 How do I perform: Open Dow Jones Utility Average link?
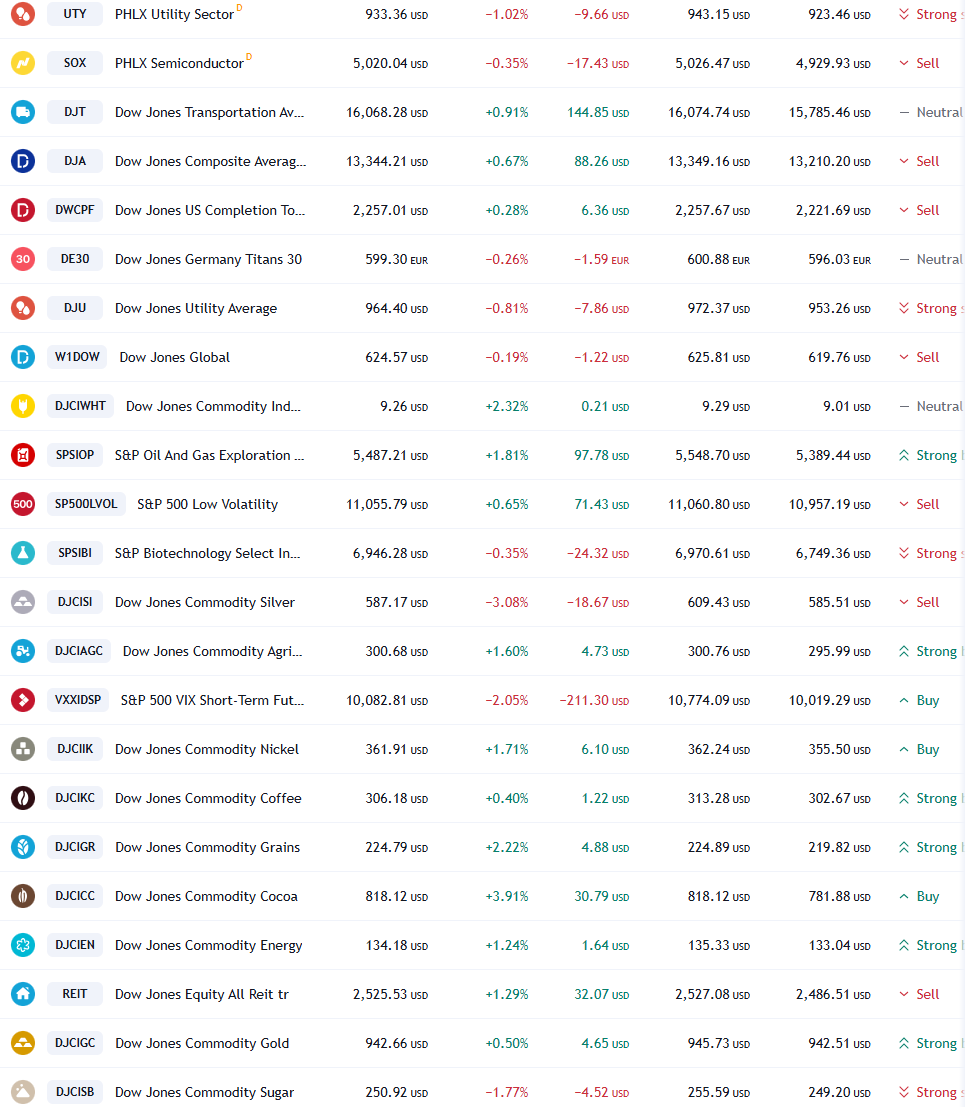196,309
